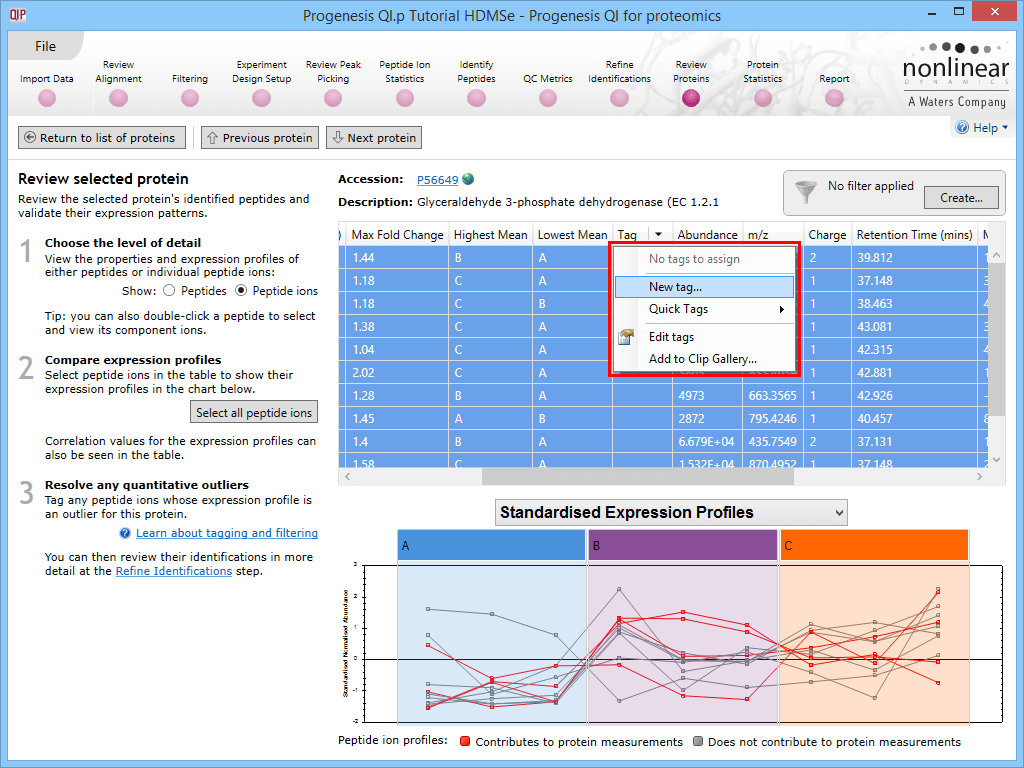Click Return to list of proteins button
The height and width of the screenshot is (768, 1024).
[x=102, y=138]
